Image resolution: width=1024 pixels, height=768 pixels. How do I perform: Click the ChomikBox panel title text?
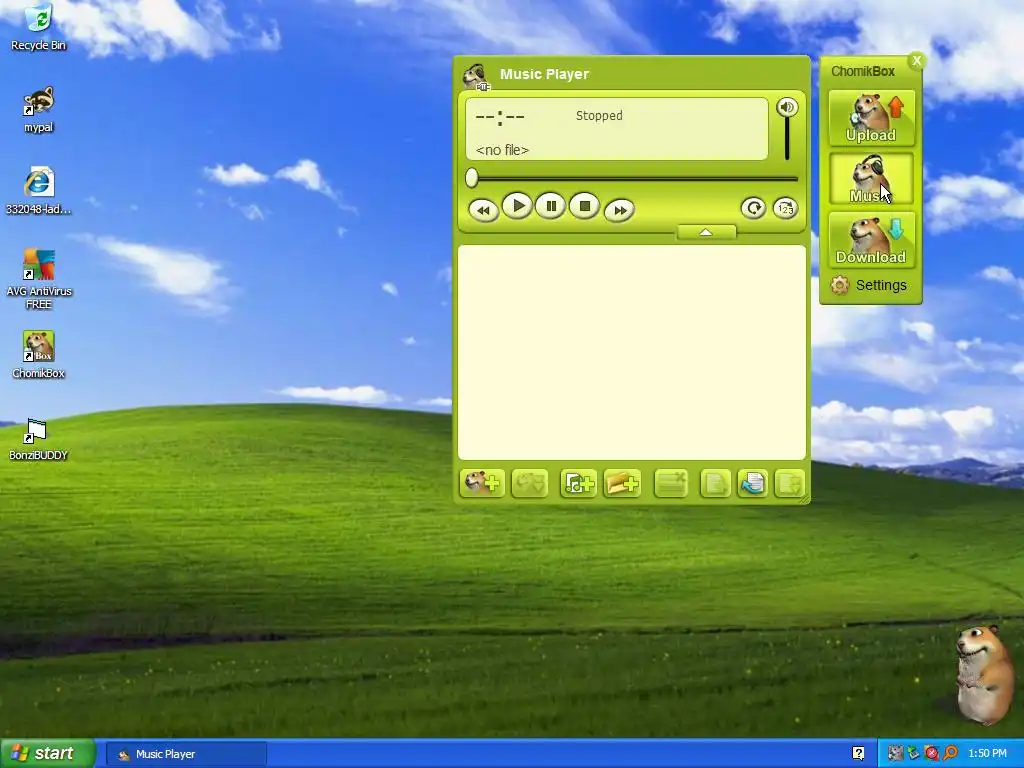tap(863, 71)
